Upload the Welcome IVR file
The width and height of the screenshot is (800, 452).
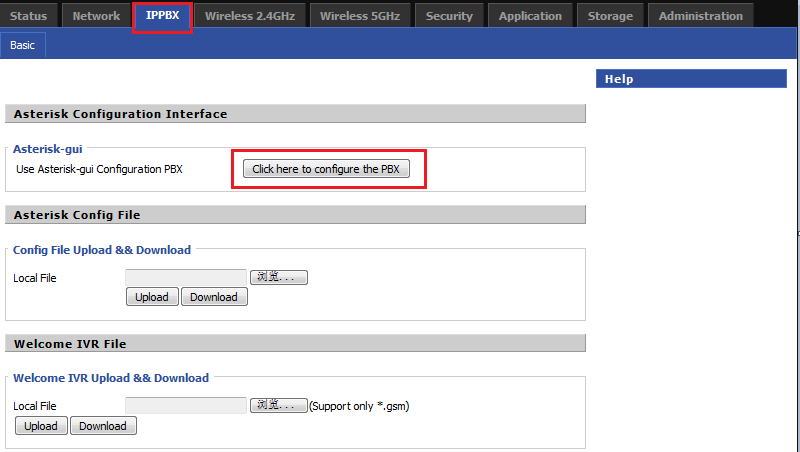click(41, 426)
